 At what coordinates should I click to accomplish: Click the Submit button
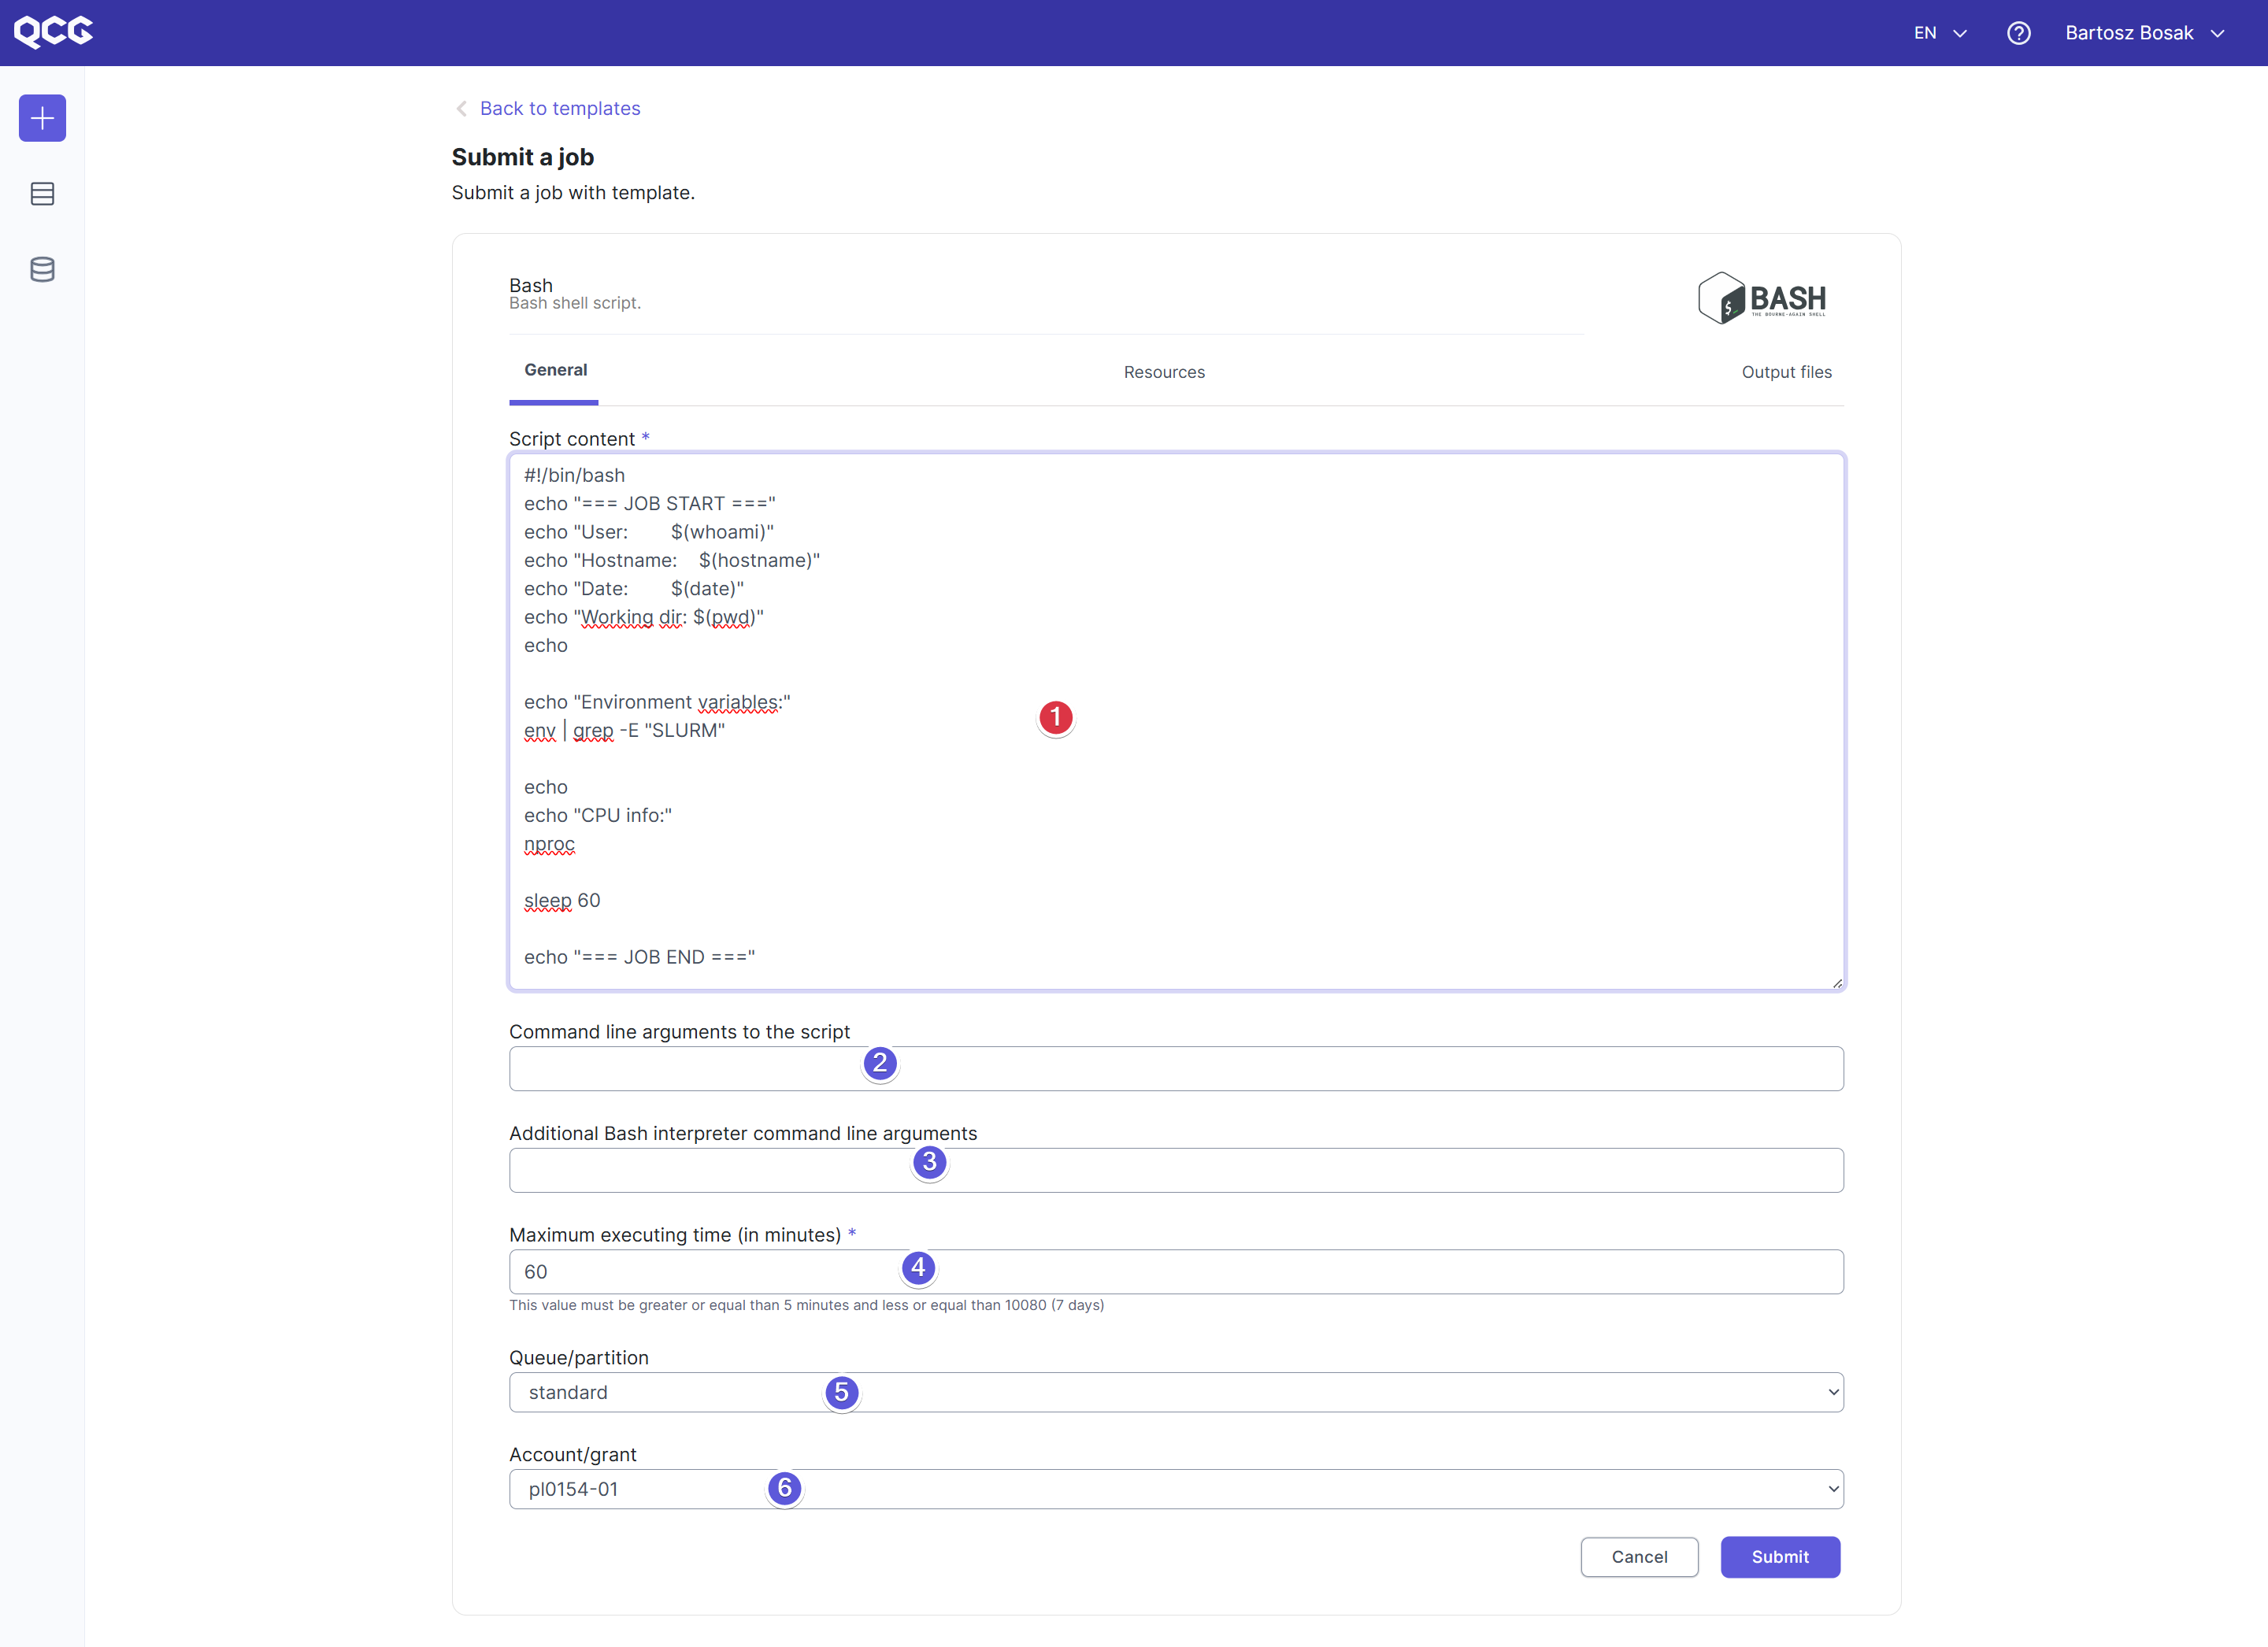click(x=1780, y=1557)
